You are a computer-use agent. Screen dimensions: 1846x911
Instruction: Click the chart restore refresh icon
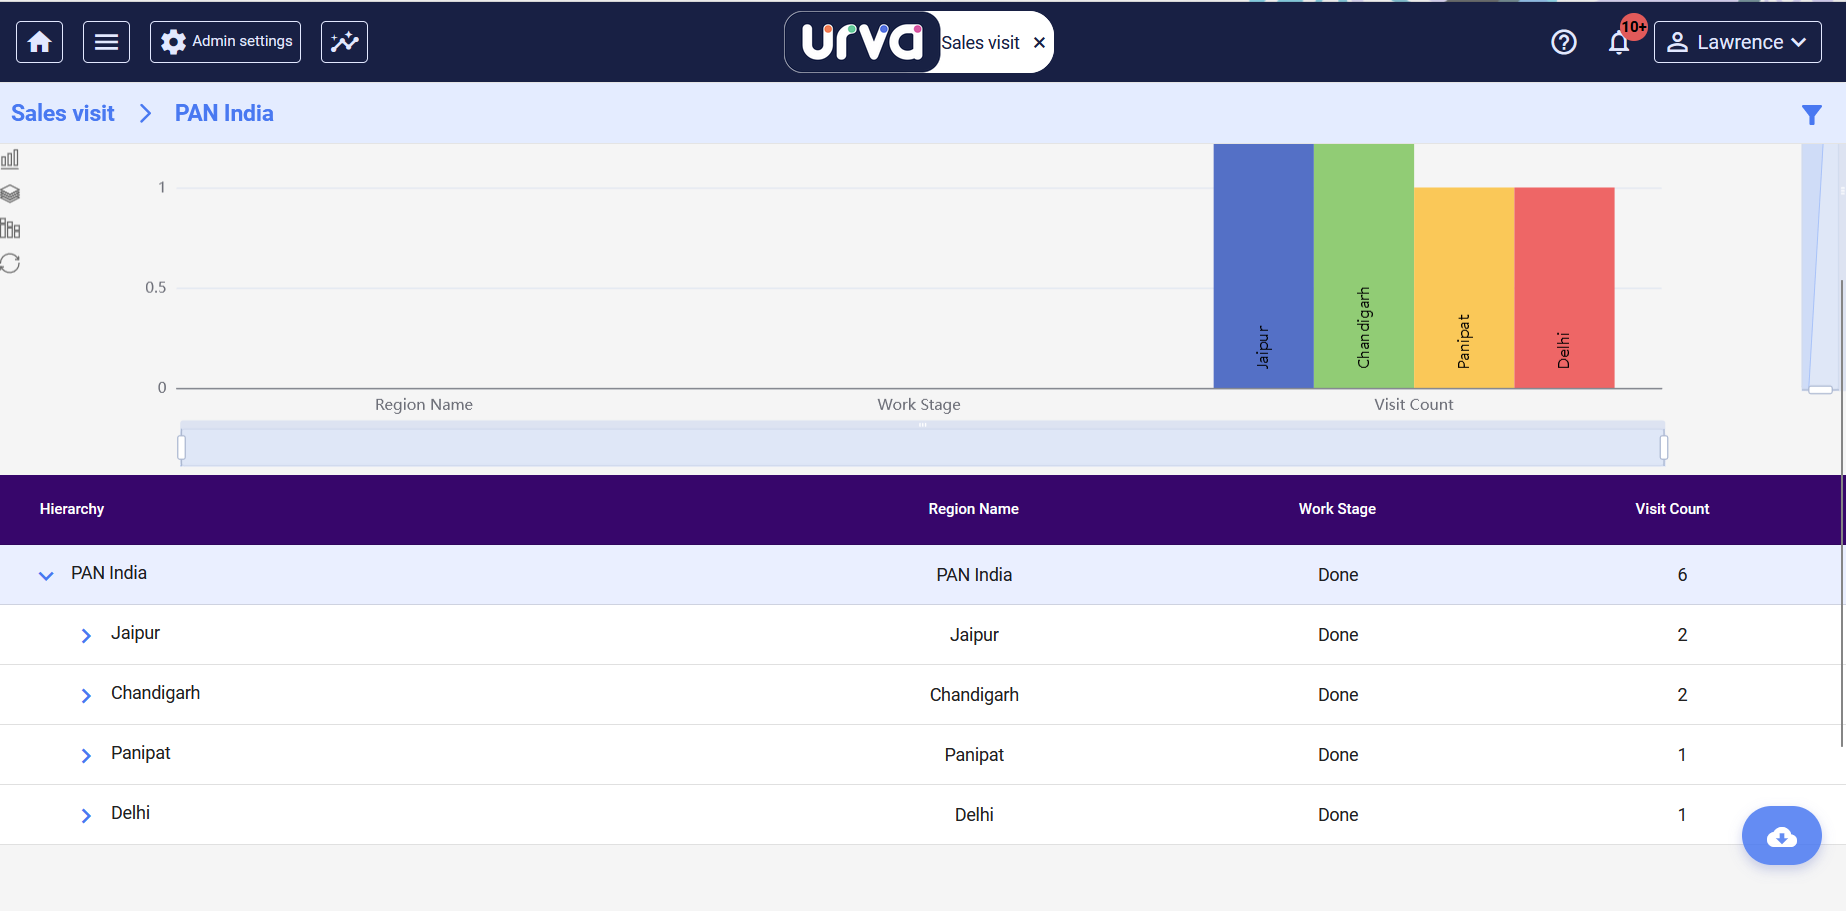(10, 263)
